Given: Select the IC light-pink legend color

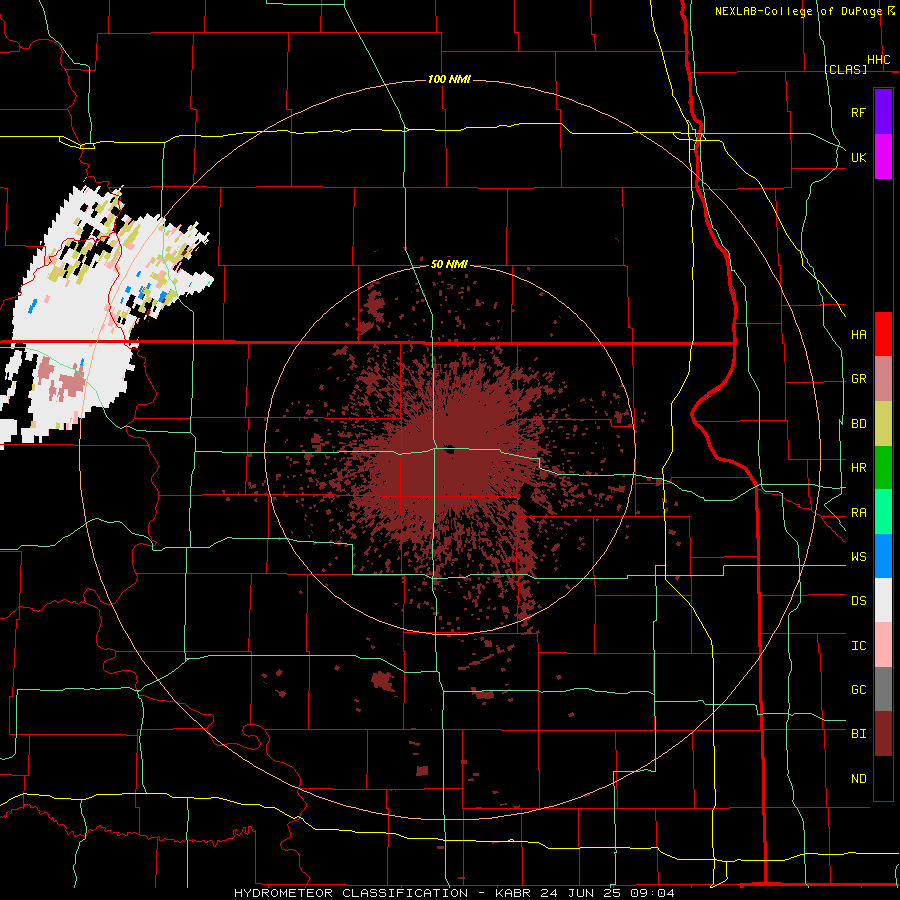Looking at the screenshot, I should (883, 645).
